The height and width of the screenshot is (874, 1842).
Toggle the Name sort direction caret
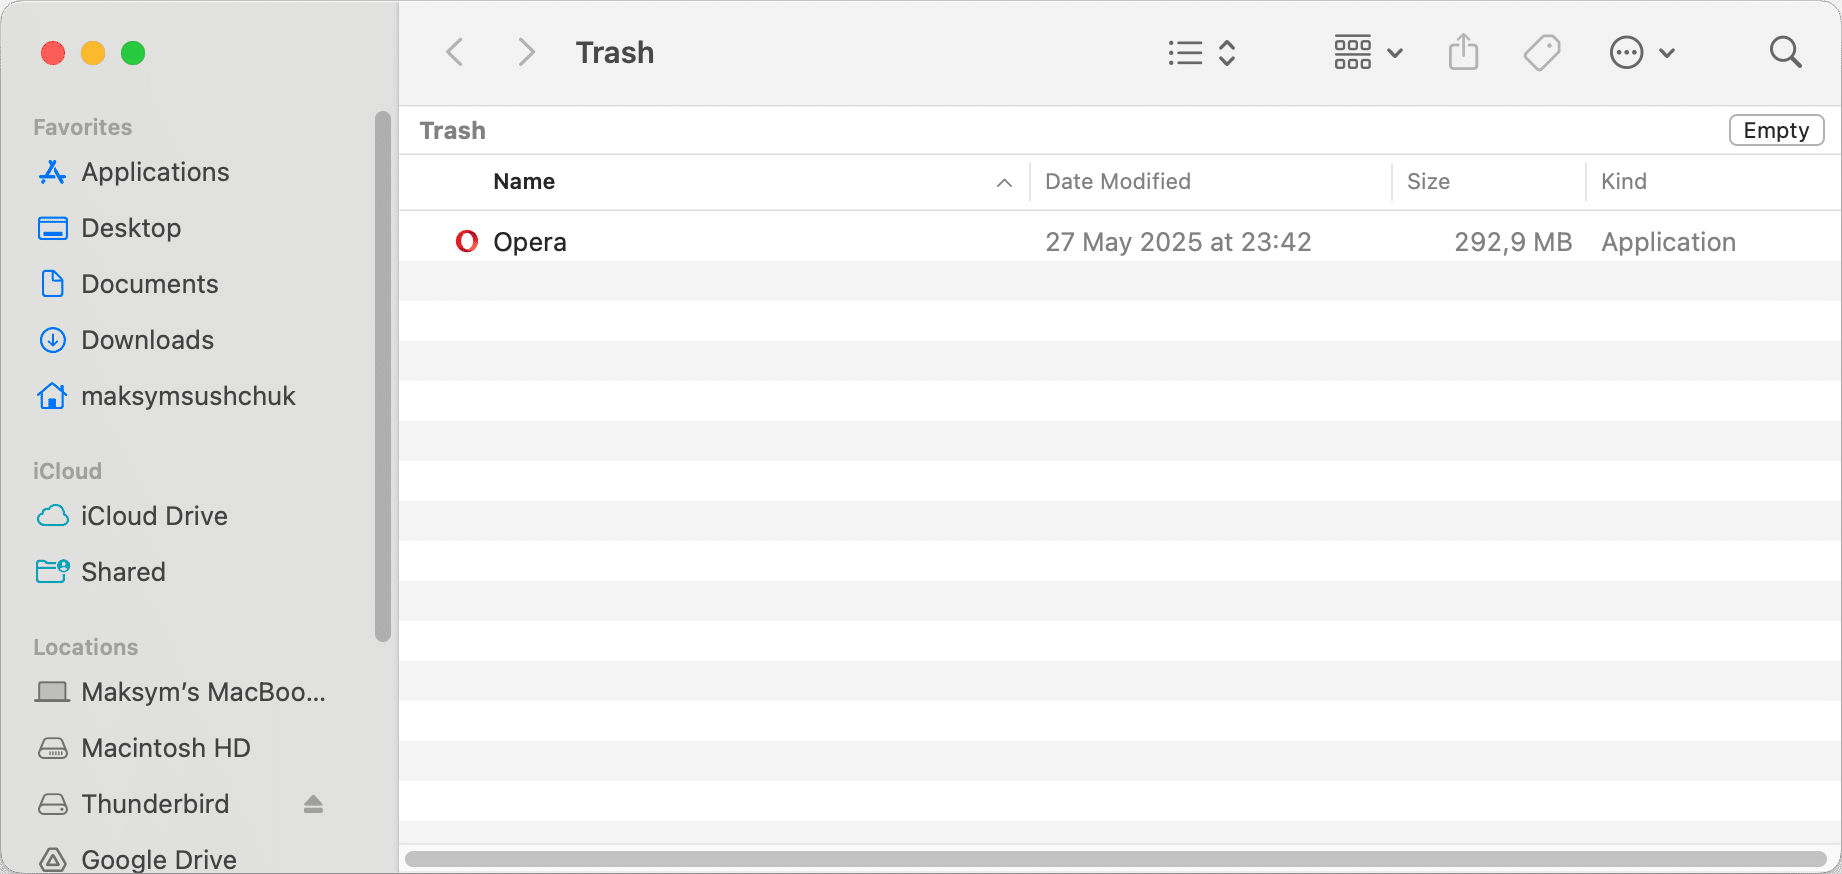(x=1004, y=182)
